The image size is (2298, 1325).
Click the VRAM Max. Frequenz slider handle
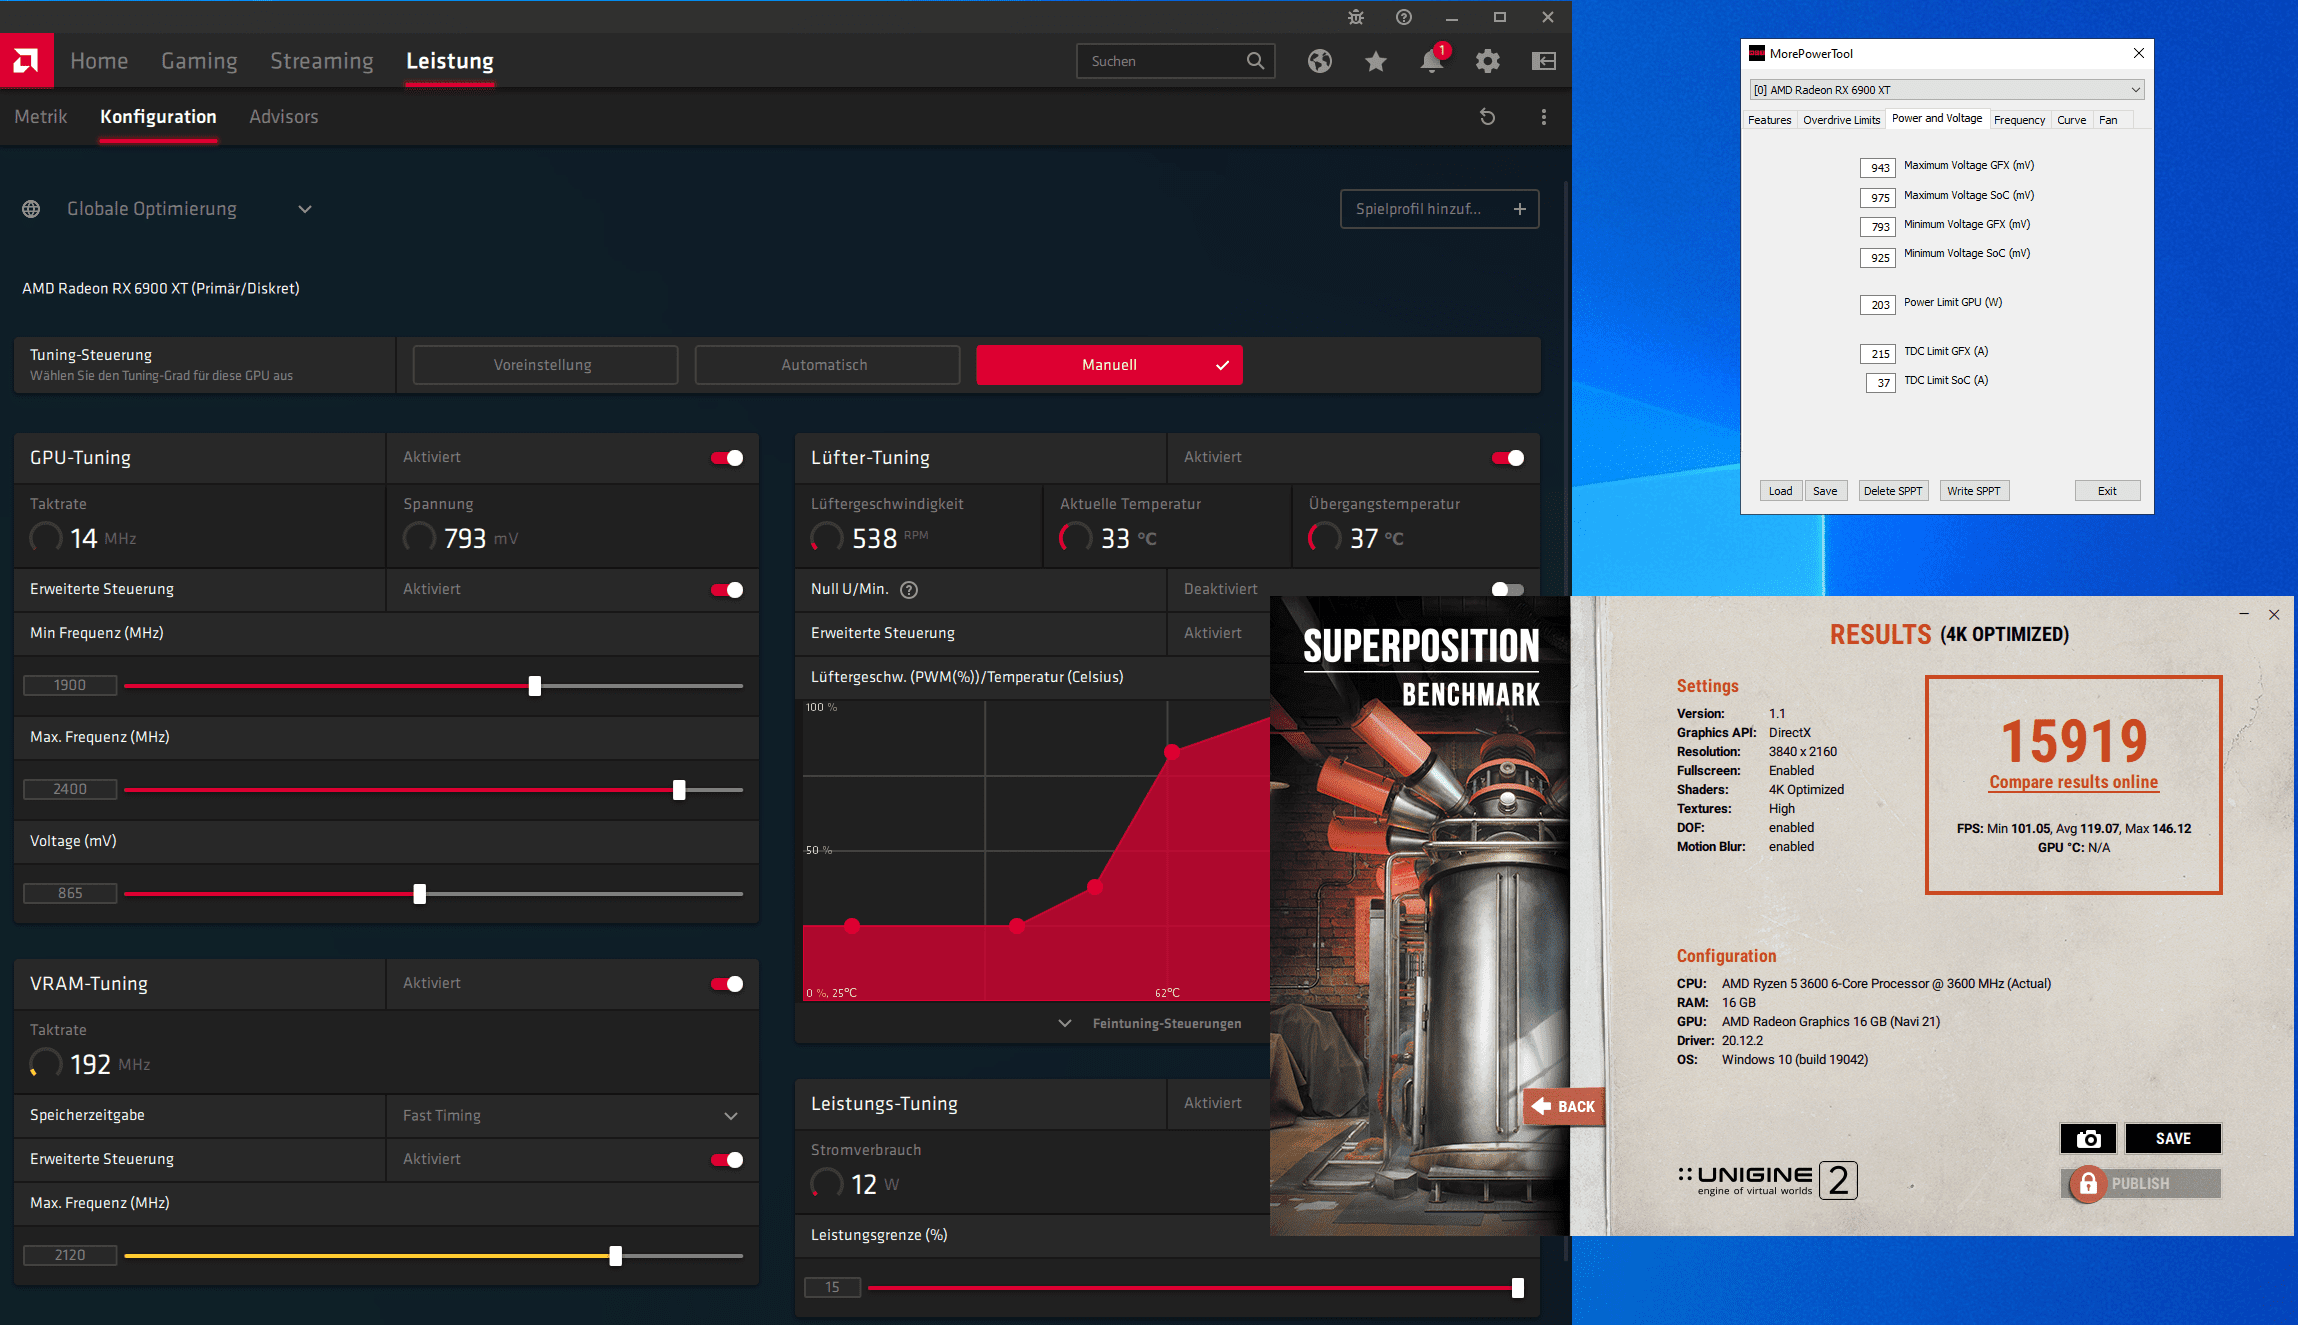pyautogui.click(x=615, y=1256)
